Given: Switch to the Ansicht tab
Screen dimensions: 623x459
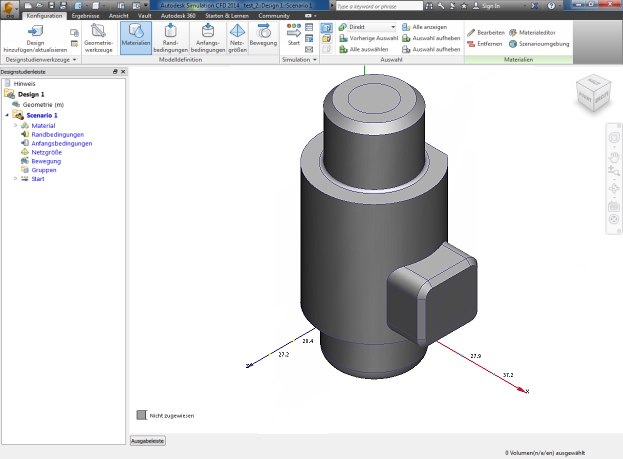Looking at the screenshot, I should point(118,16).
